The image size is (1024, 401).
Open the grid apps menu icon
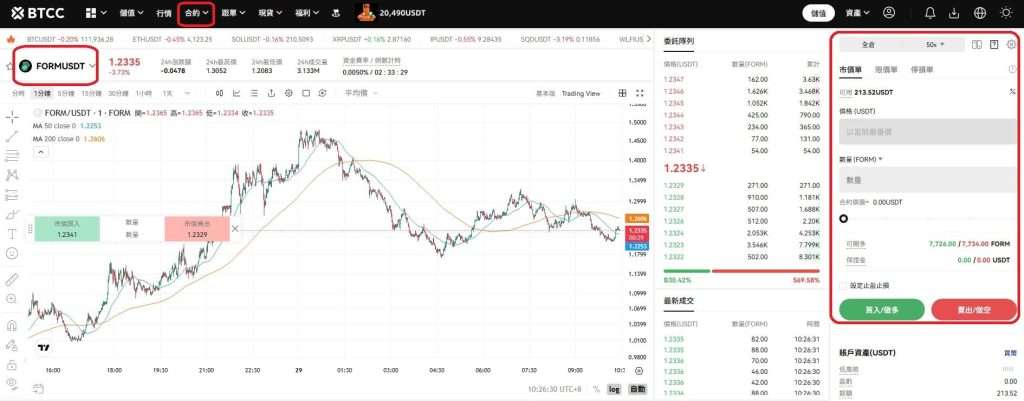(91, 12)
